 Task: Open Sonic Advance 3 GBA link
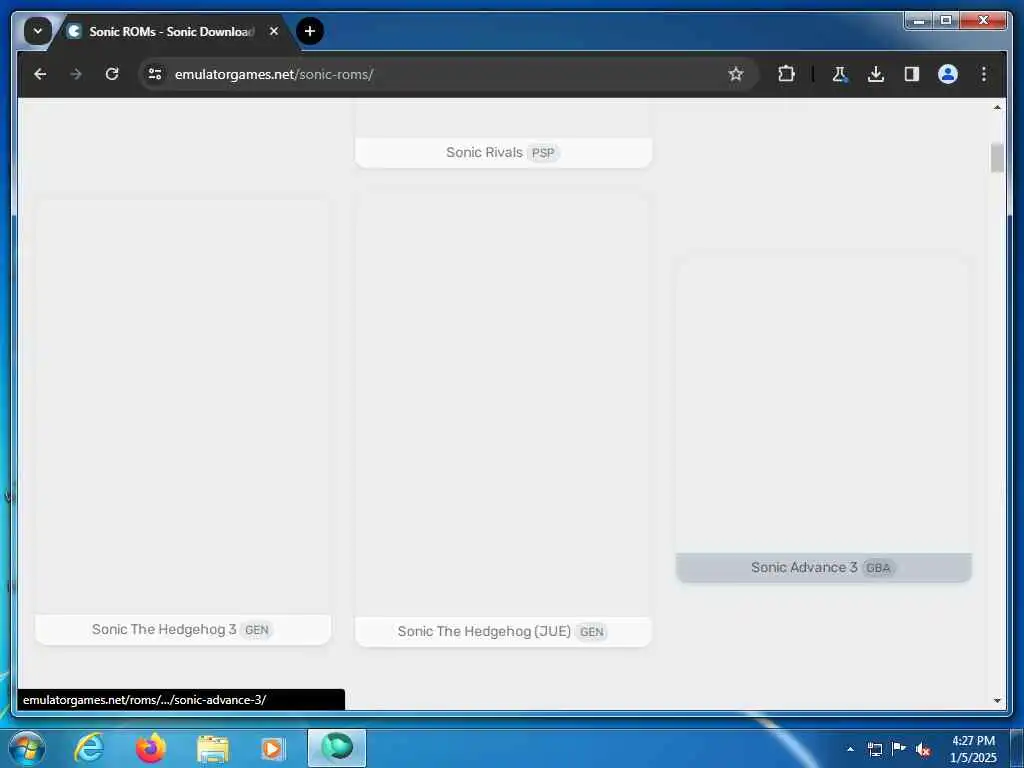[x=824, y=568]
